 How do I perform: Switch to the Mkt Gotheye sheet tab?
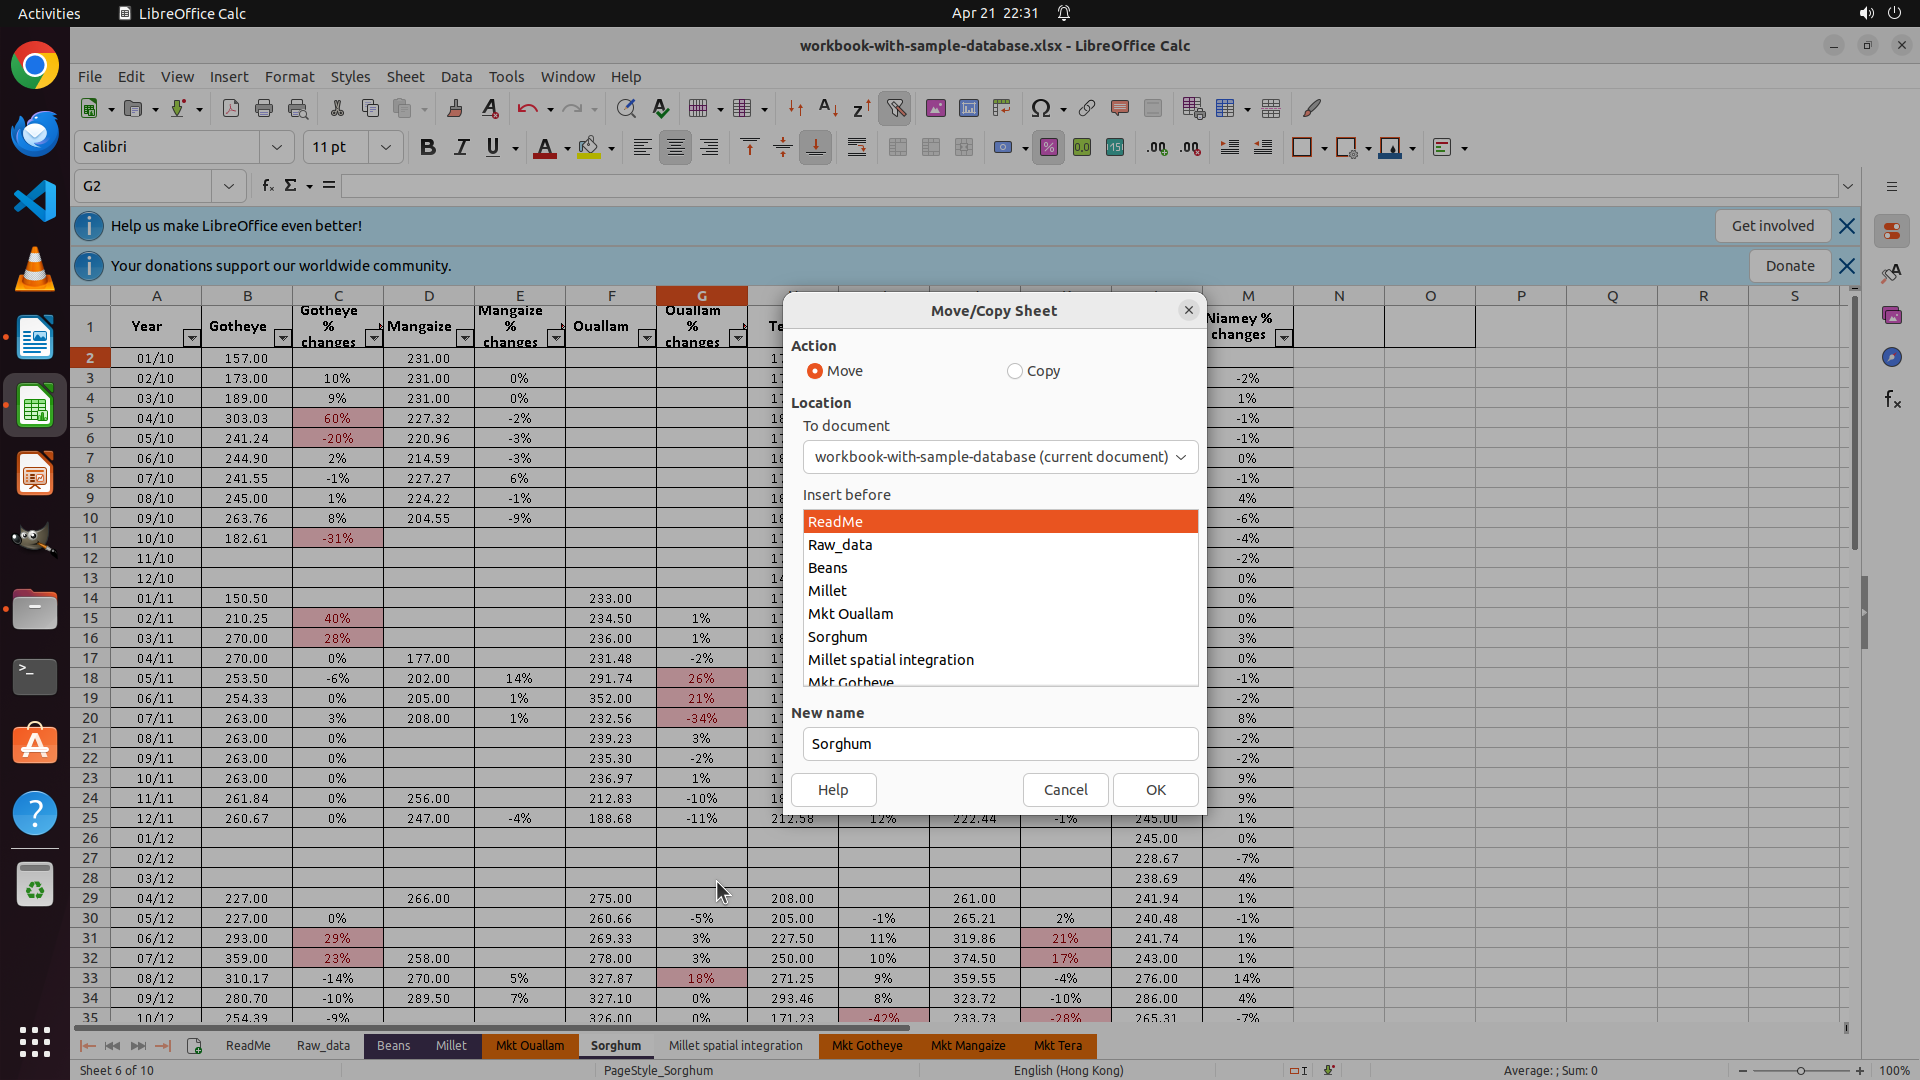(x=867, y=1046)
